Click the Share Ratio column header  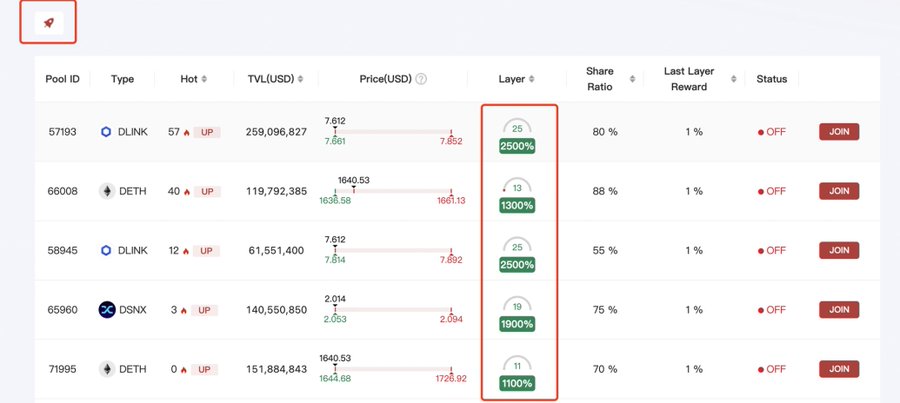[600, 79]
